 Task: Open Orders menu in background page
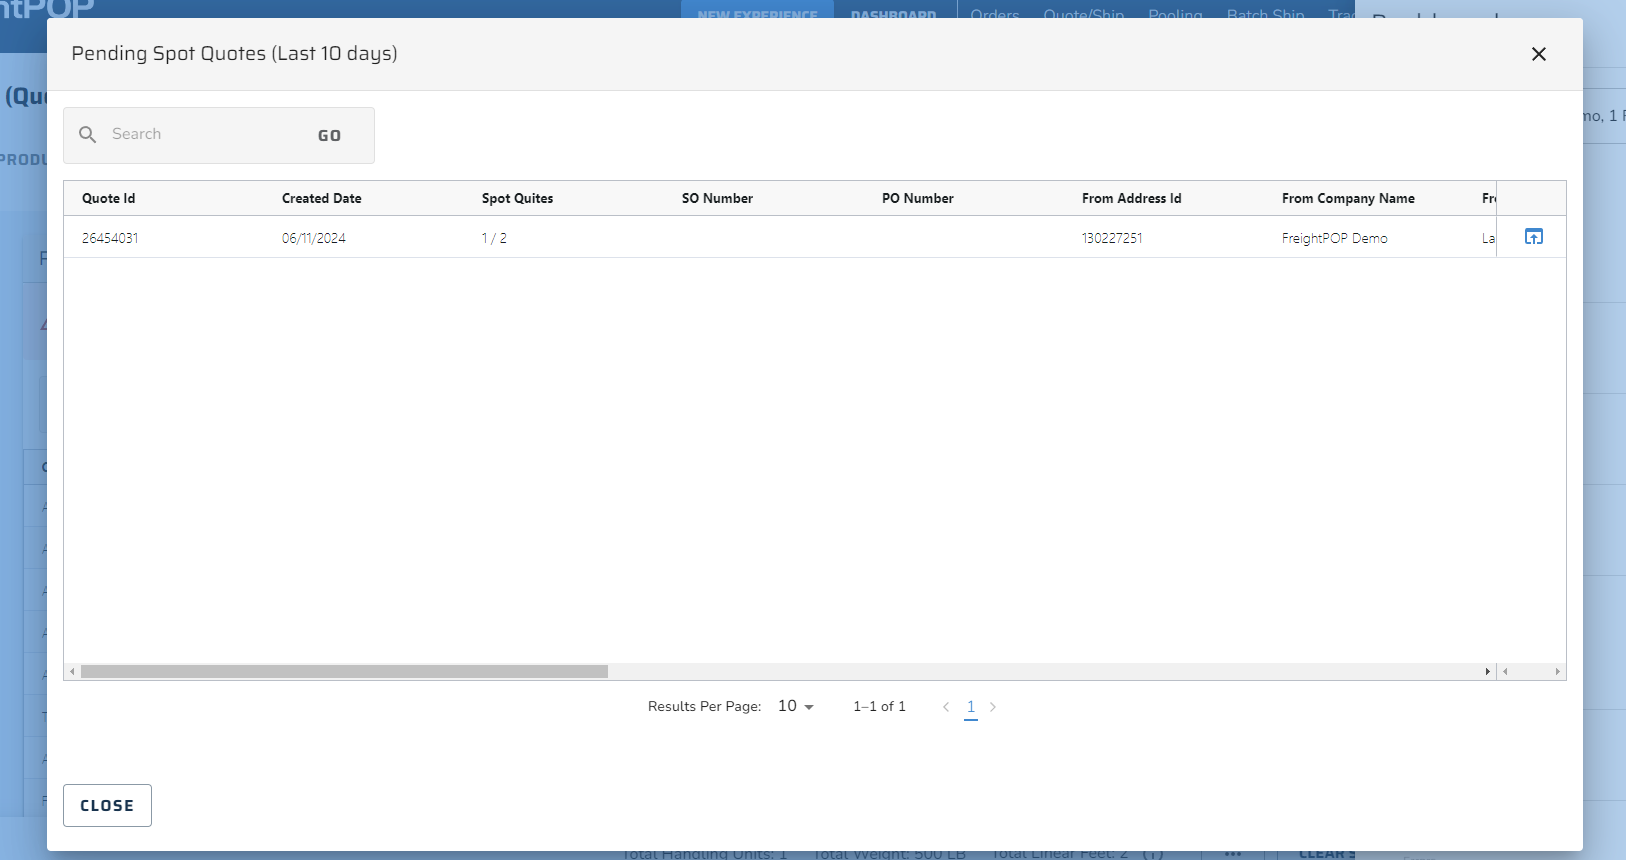coord(994,12)
